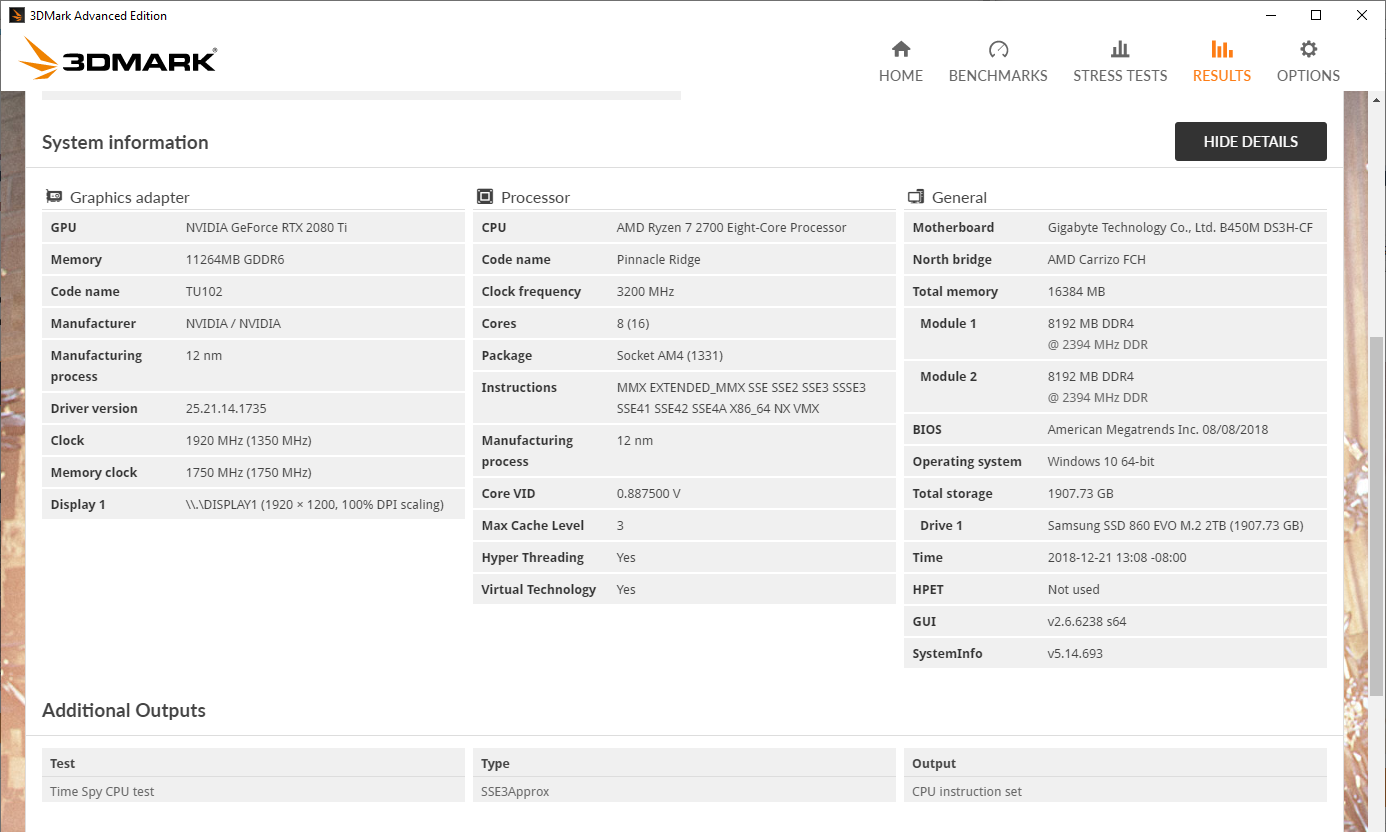
Task: Open Options with the gear icon
Action: 1308,49
